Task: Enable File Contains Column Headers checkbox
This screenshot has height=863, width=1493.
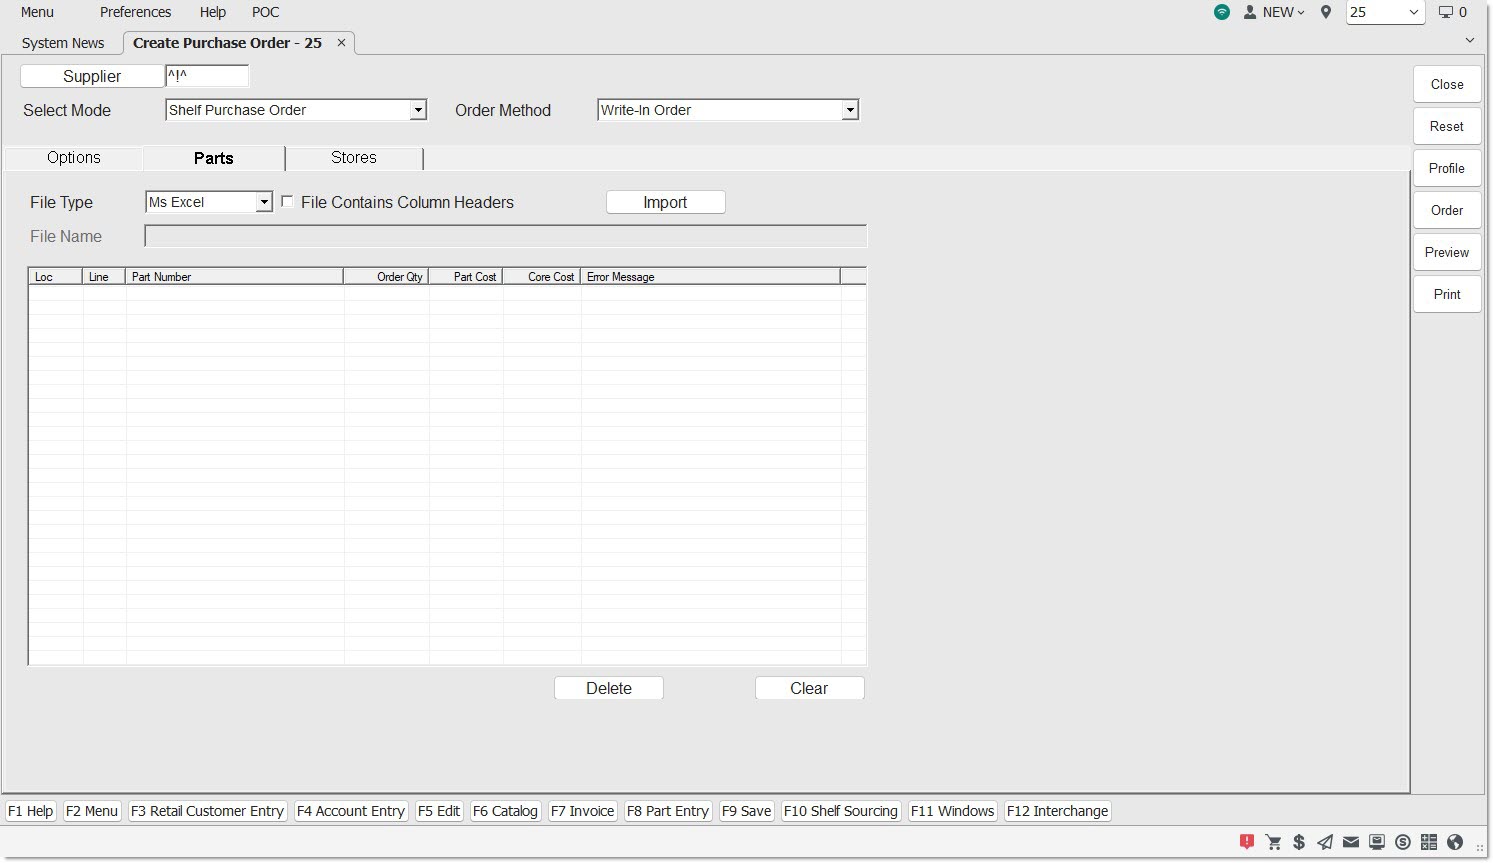Action: (x=288, y=202)
